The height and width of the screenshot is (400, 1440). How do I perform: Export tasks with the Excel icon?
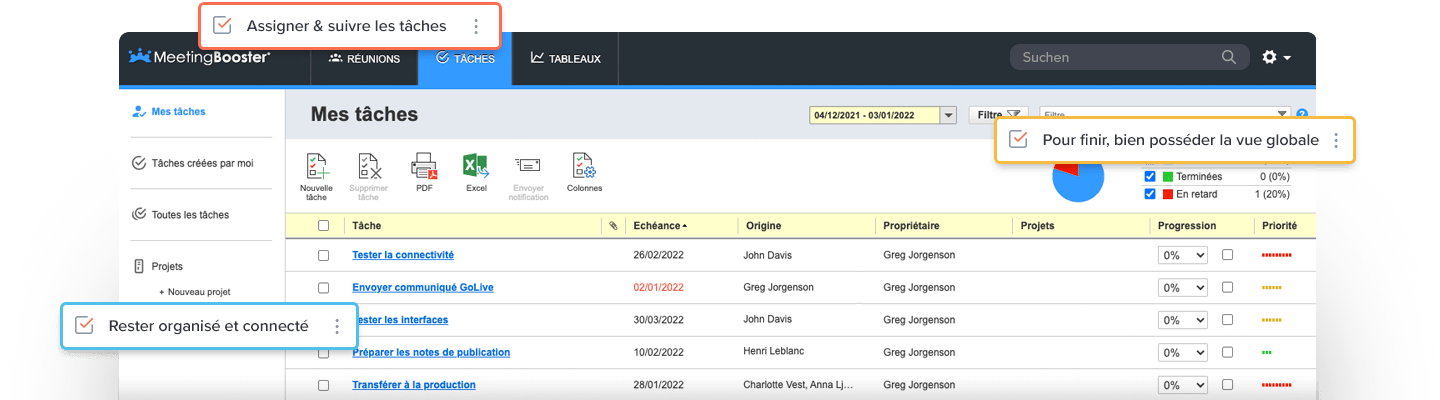(476, 166)
